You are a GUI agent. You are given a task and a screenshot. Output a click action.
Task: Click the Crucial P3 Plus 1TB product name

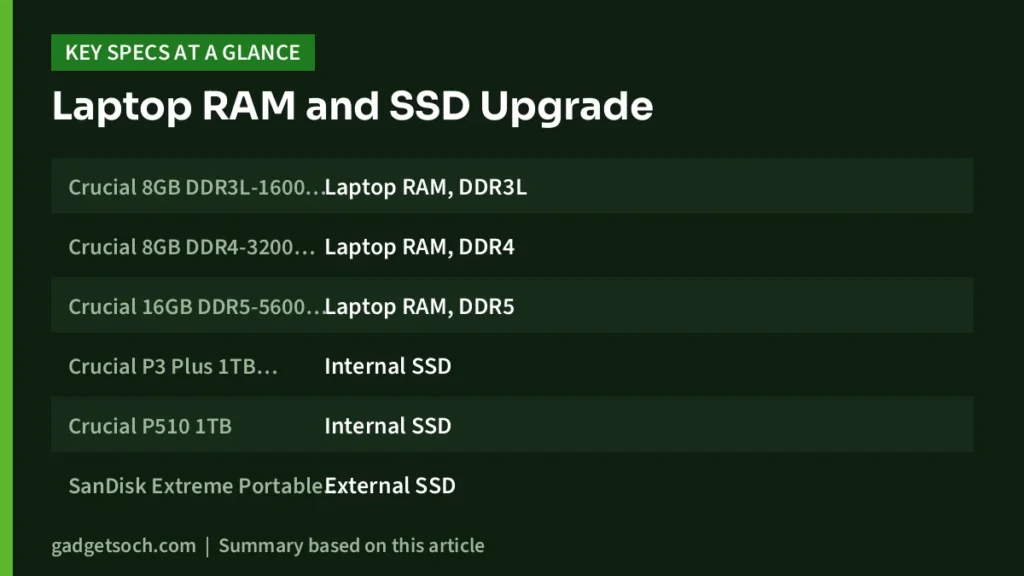(x=173, y=366)
